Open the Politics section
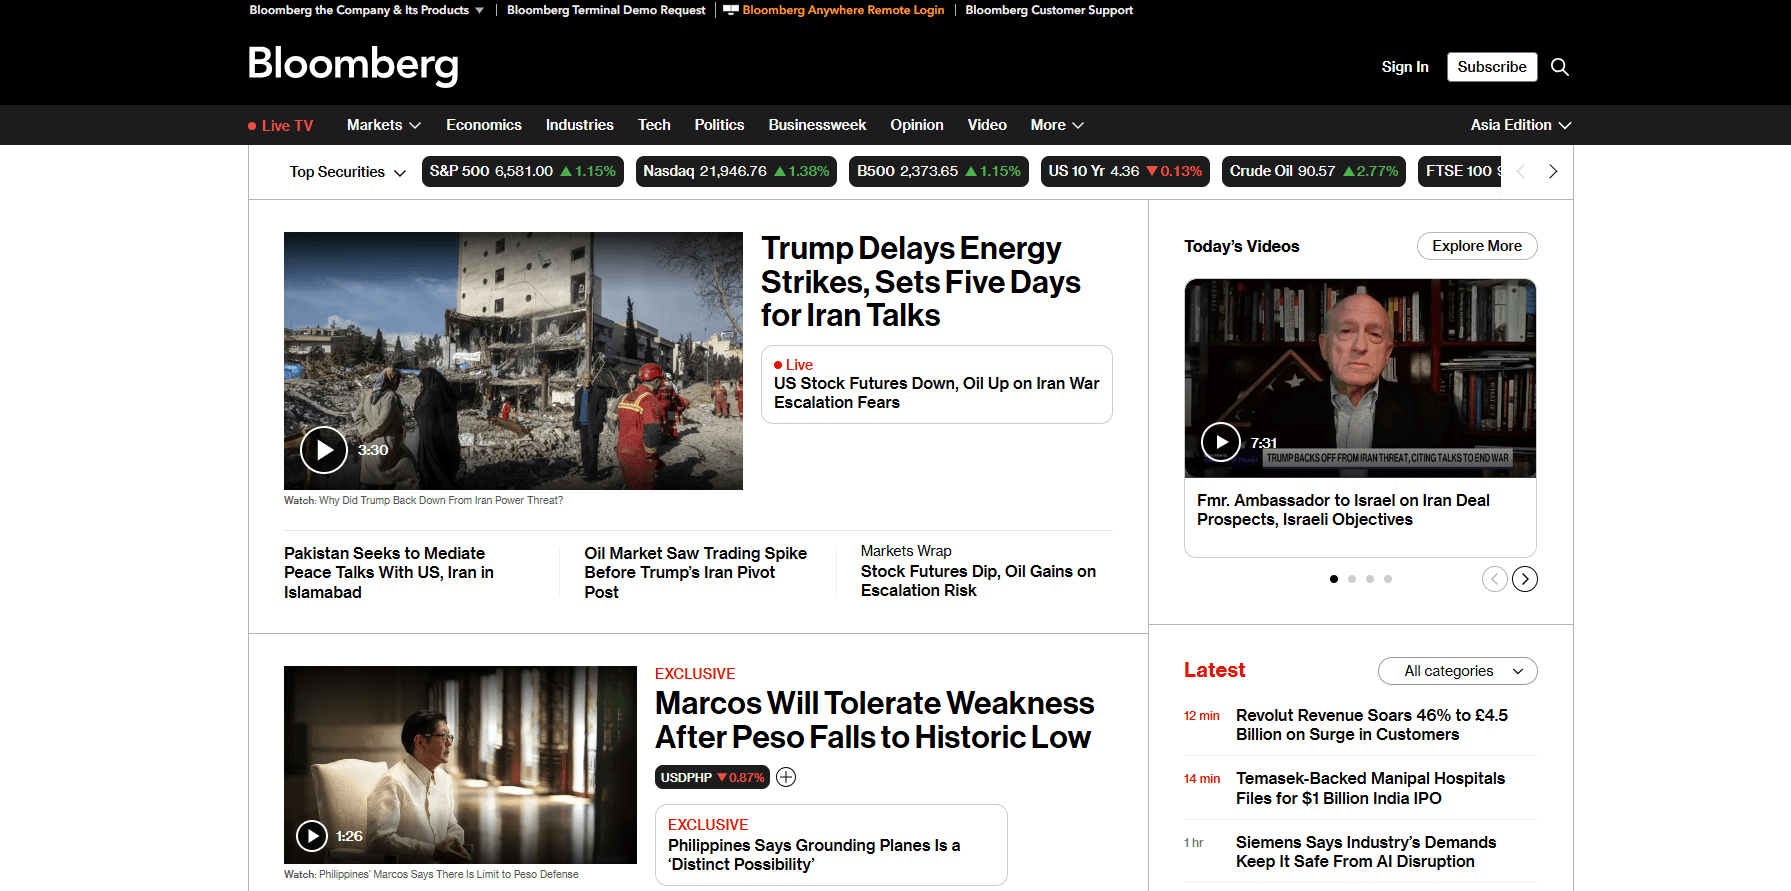This screenshot has height=891, width=1791. [719, 125]
